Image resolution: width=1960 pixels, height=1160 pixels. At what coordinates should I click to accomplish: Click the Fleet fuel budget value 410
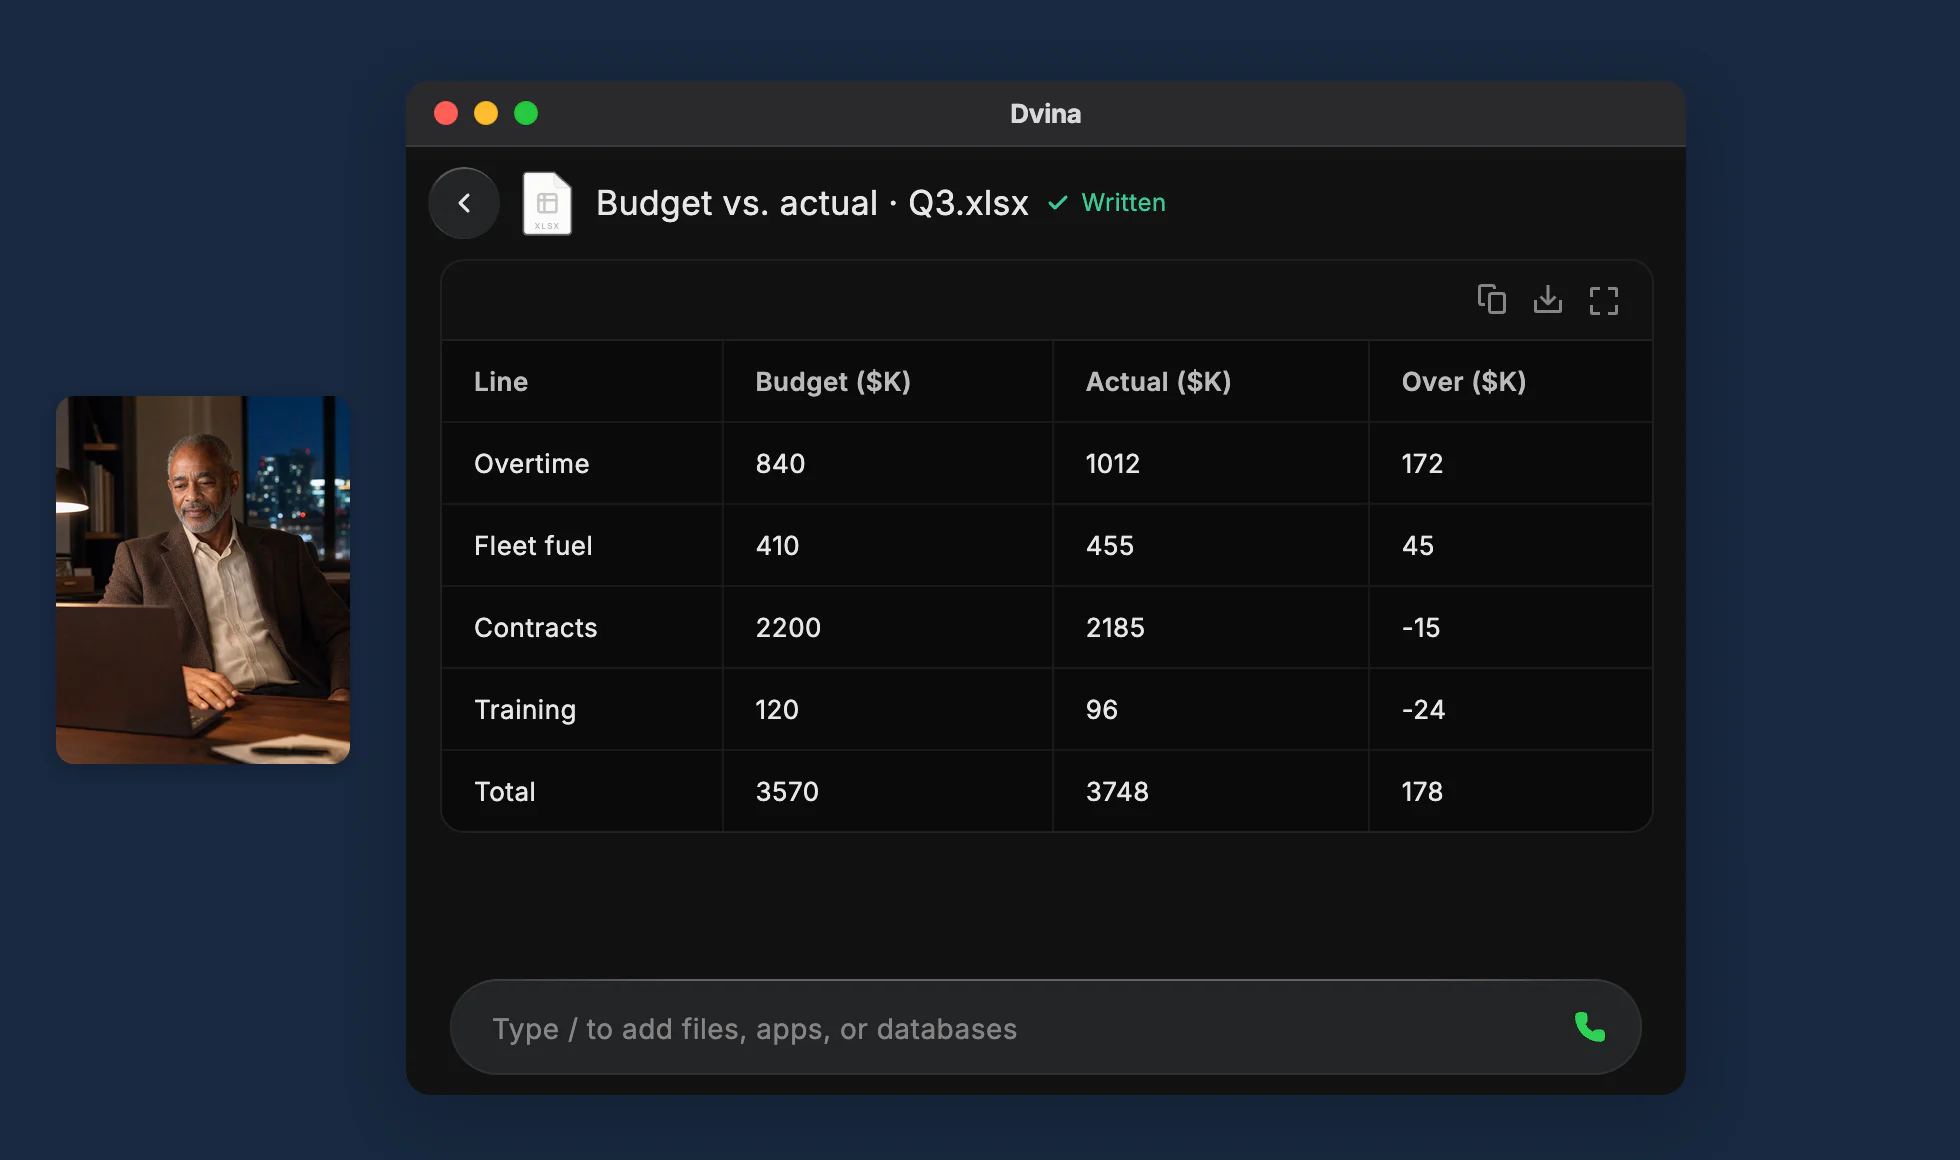click(777, 545)
